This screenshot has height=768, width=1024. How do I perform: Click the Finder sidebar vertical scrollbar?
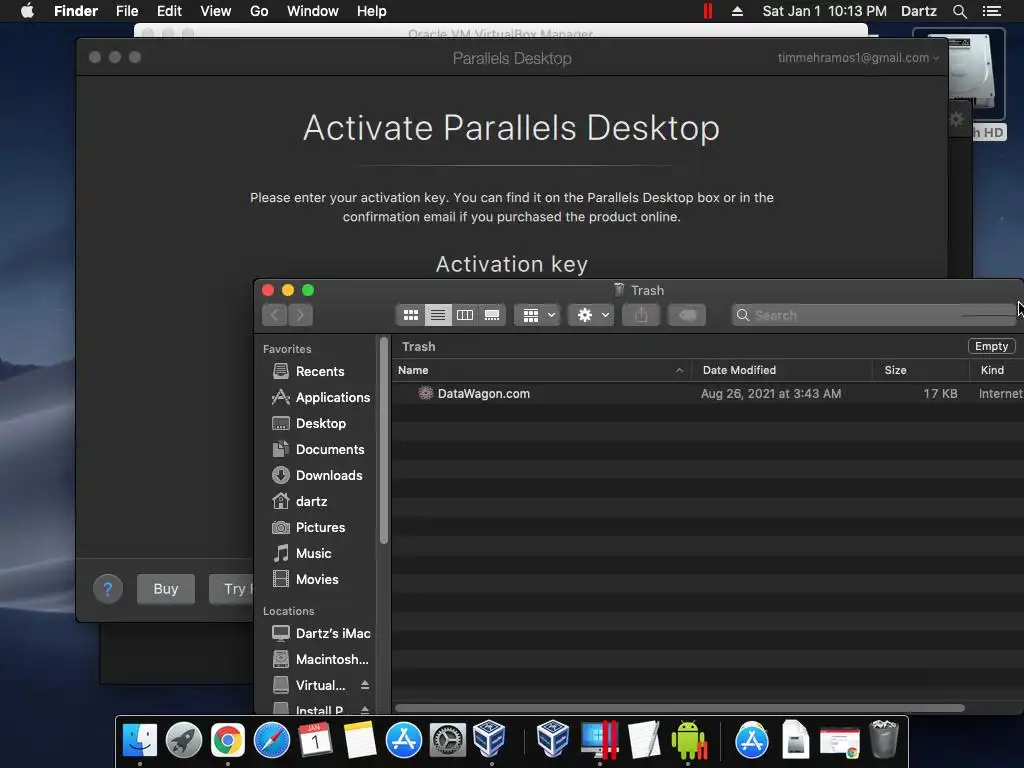click(x=384, y=441)
